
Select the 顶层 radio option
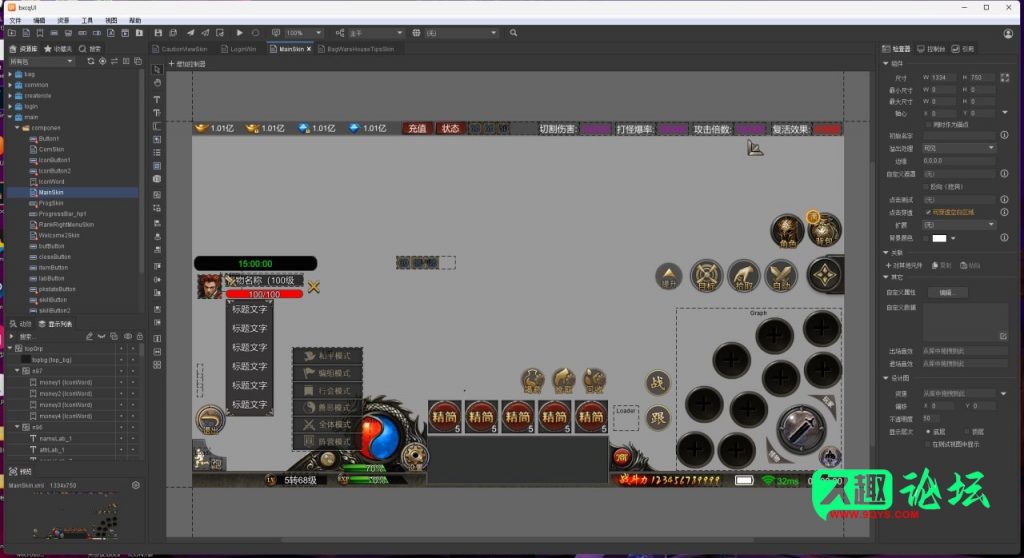[966, 432]
